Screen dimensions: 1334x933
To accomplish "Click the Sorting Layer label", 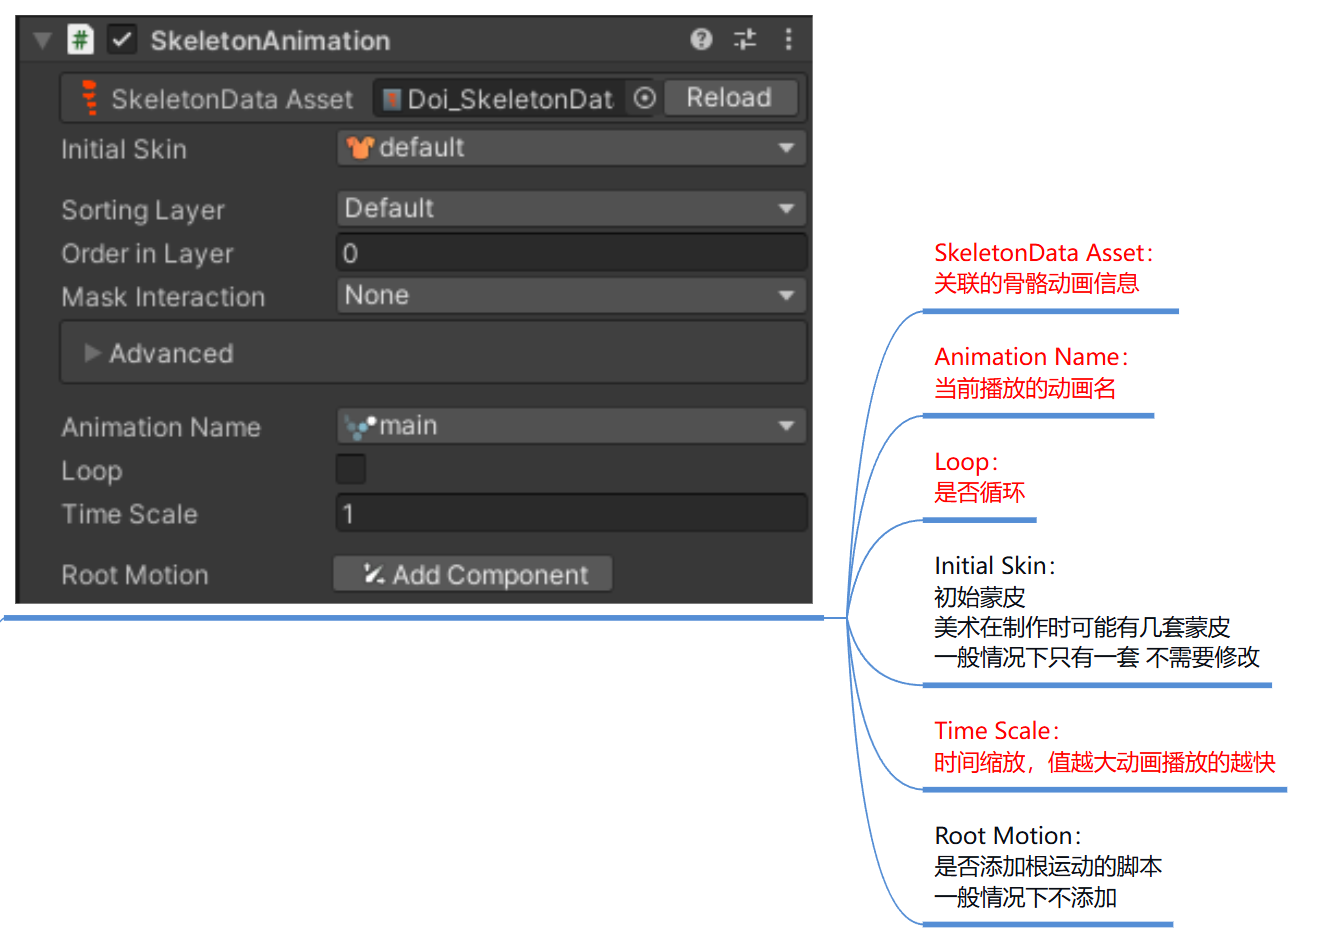I will [143, 211].
